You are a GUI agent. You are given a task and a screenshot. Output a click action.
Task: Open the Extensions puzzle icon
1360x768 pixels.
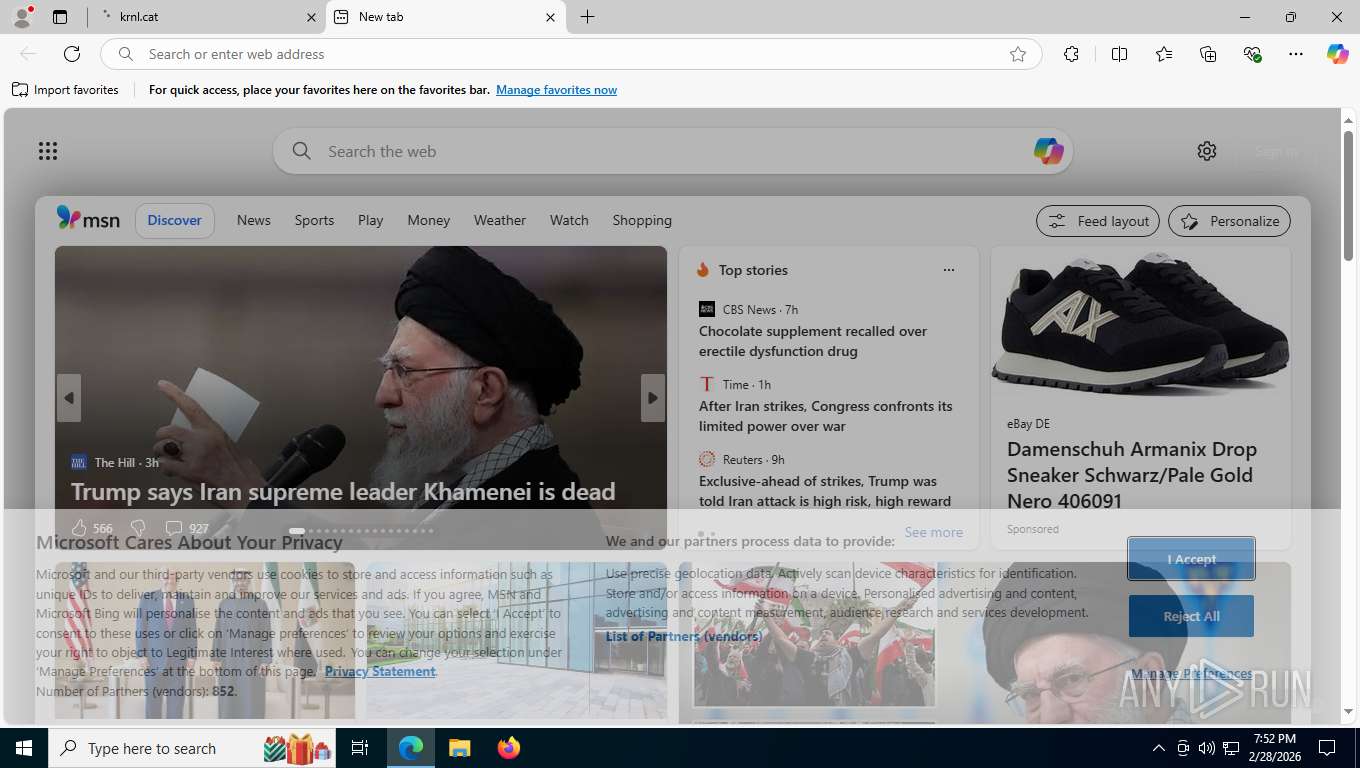[x=1071, y=54]
